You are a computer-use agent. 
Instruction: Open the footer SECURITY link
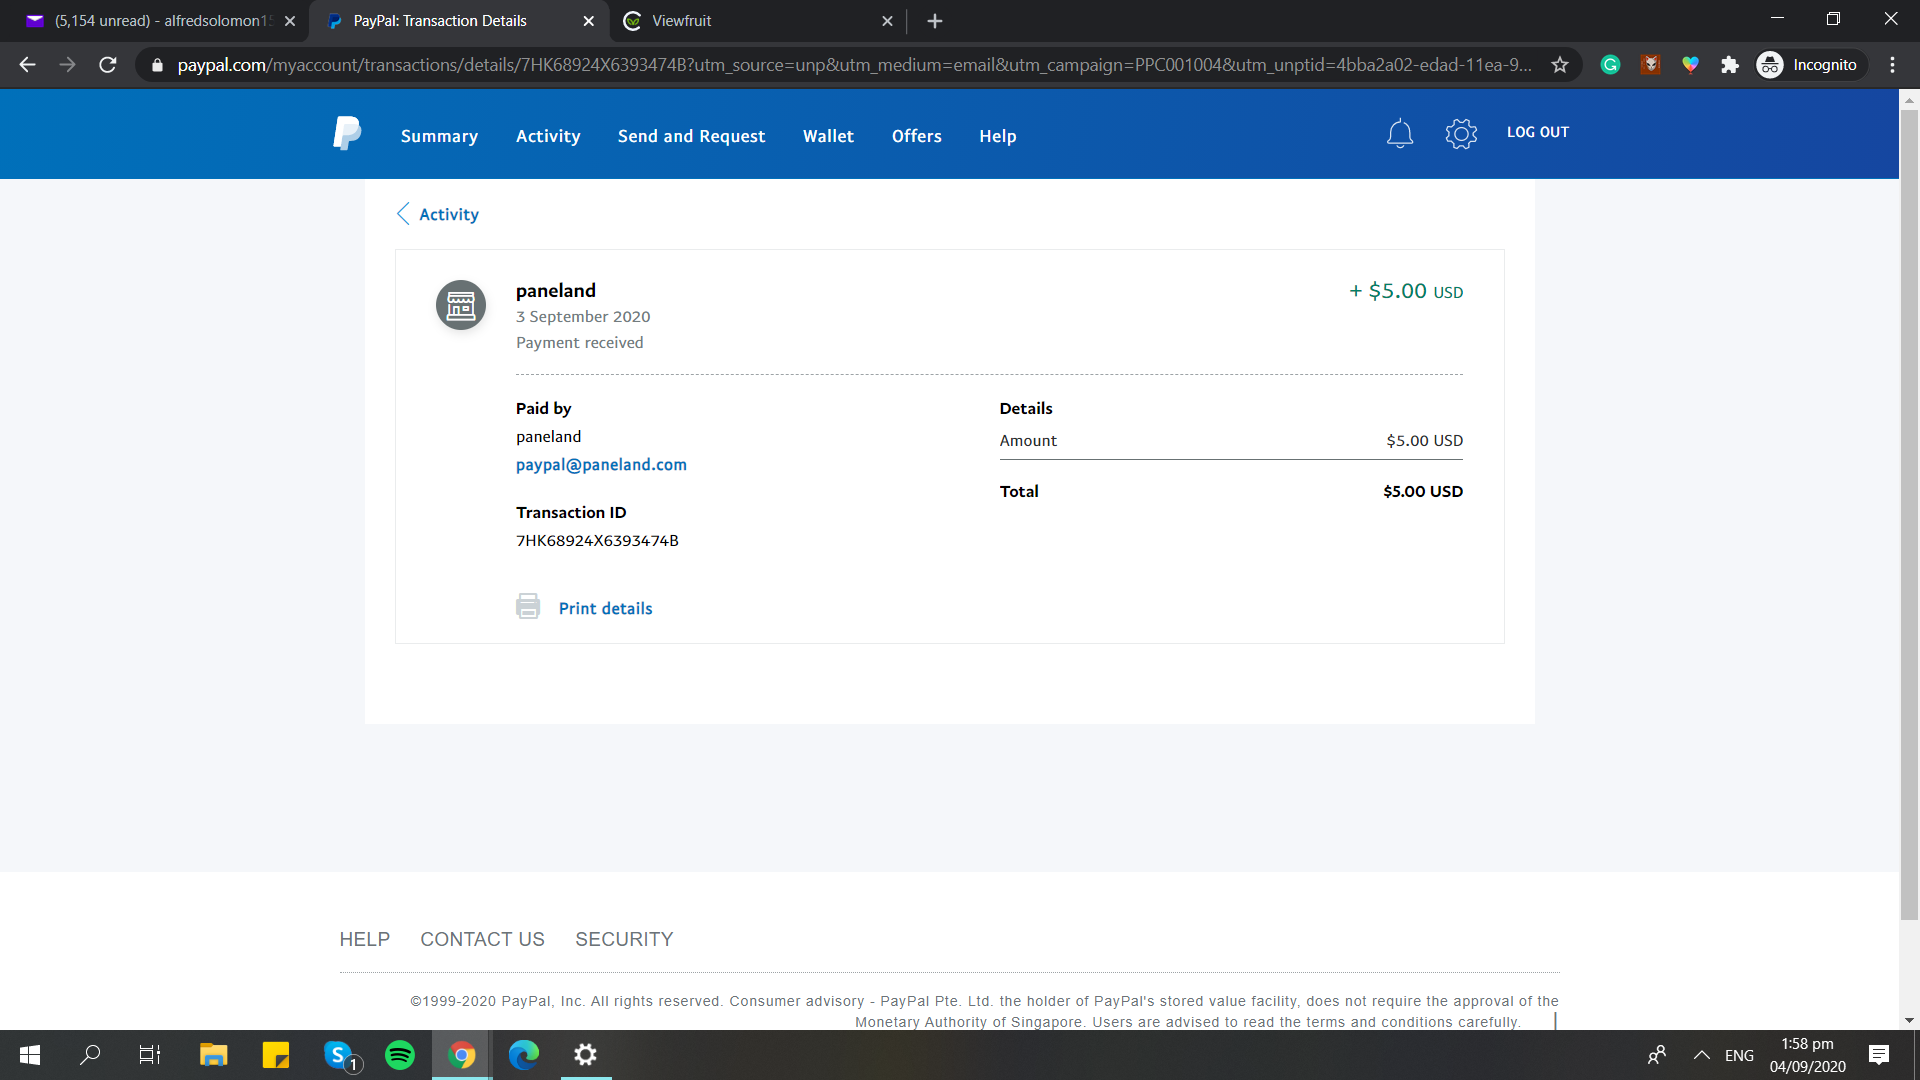pyautogui.click(x=624, y=939)
